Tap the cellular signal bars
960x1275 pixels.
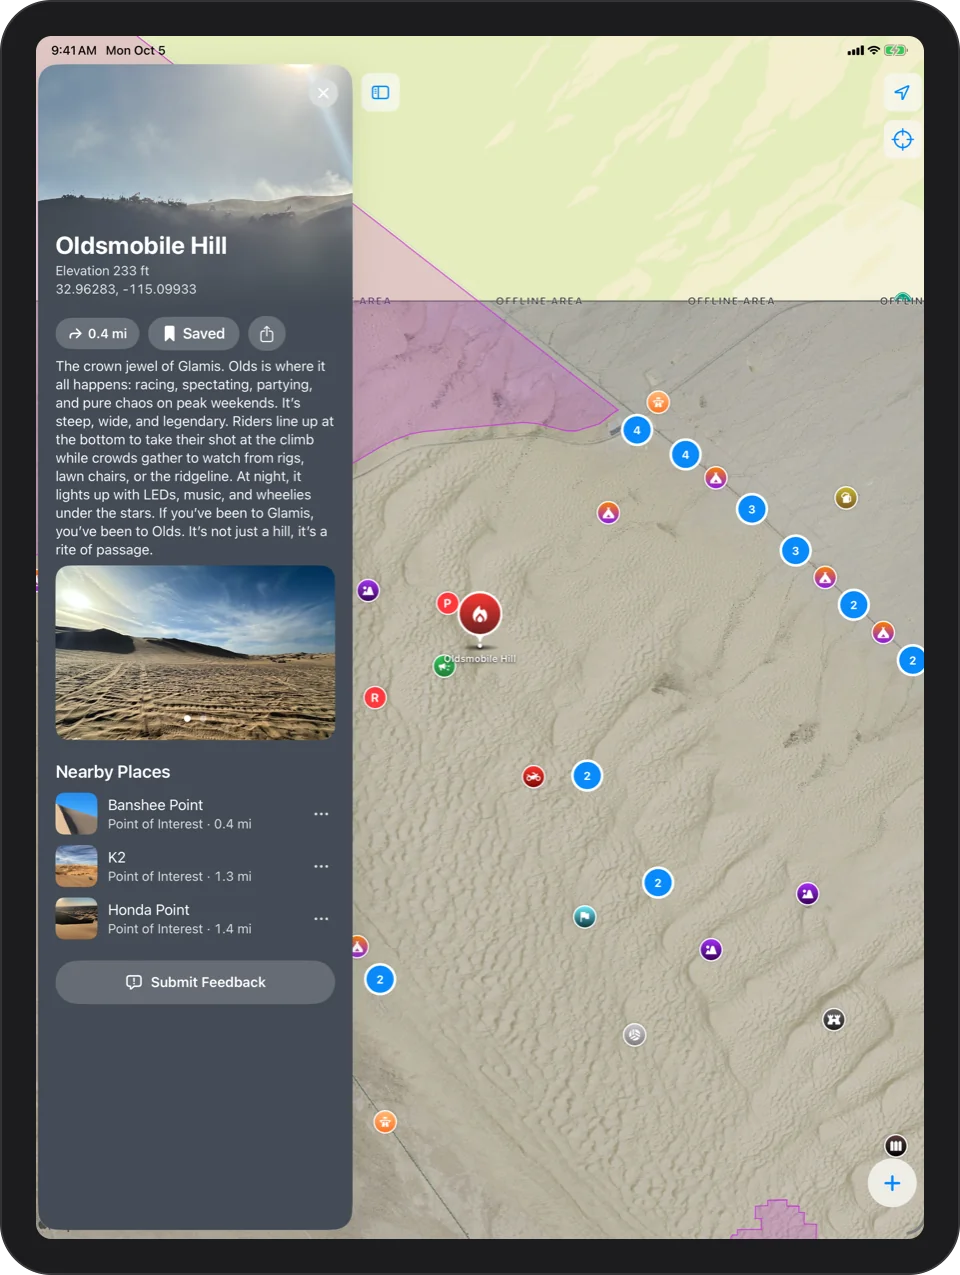coord(856,50)
